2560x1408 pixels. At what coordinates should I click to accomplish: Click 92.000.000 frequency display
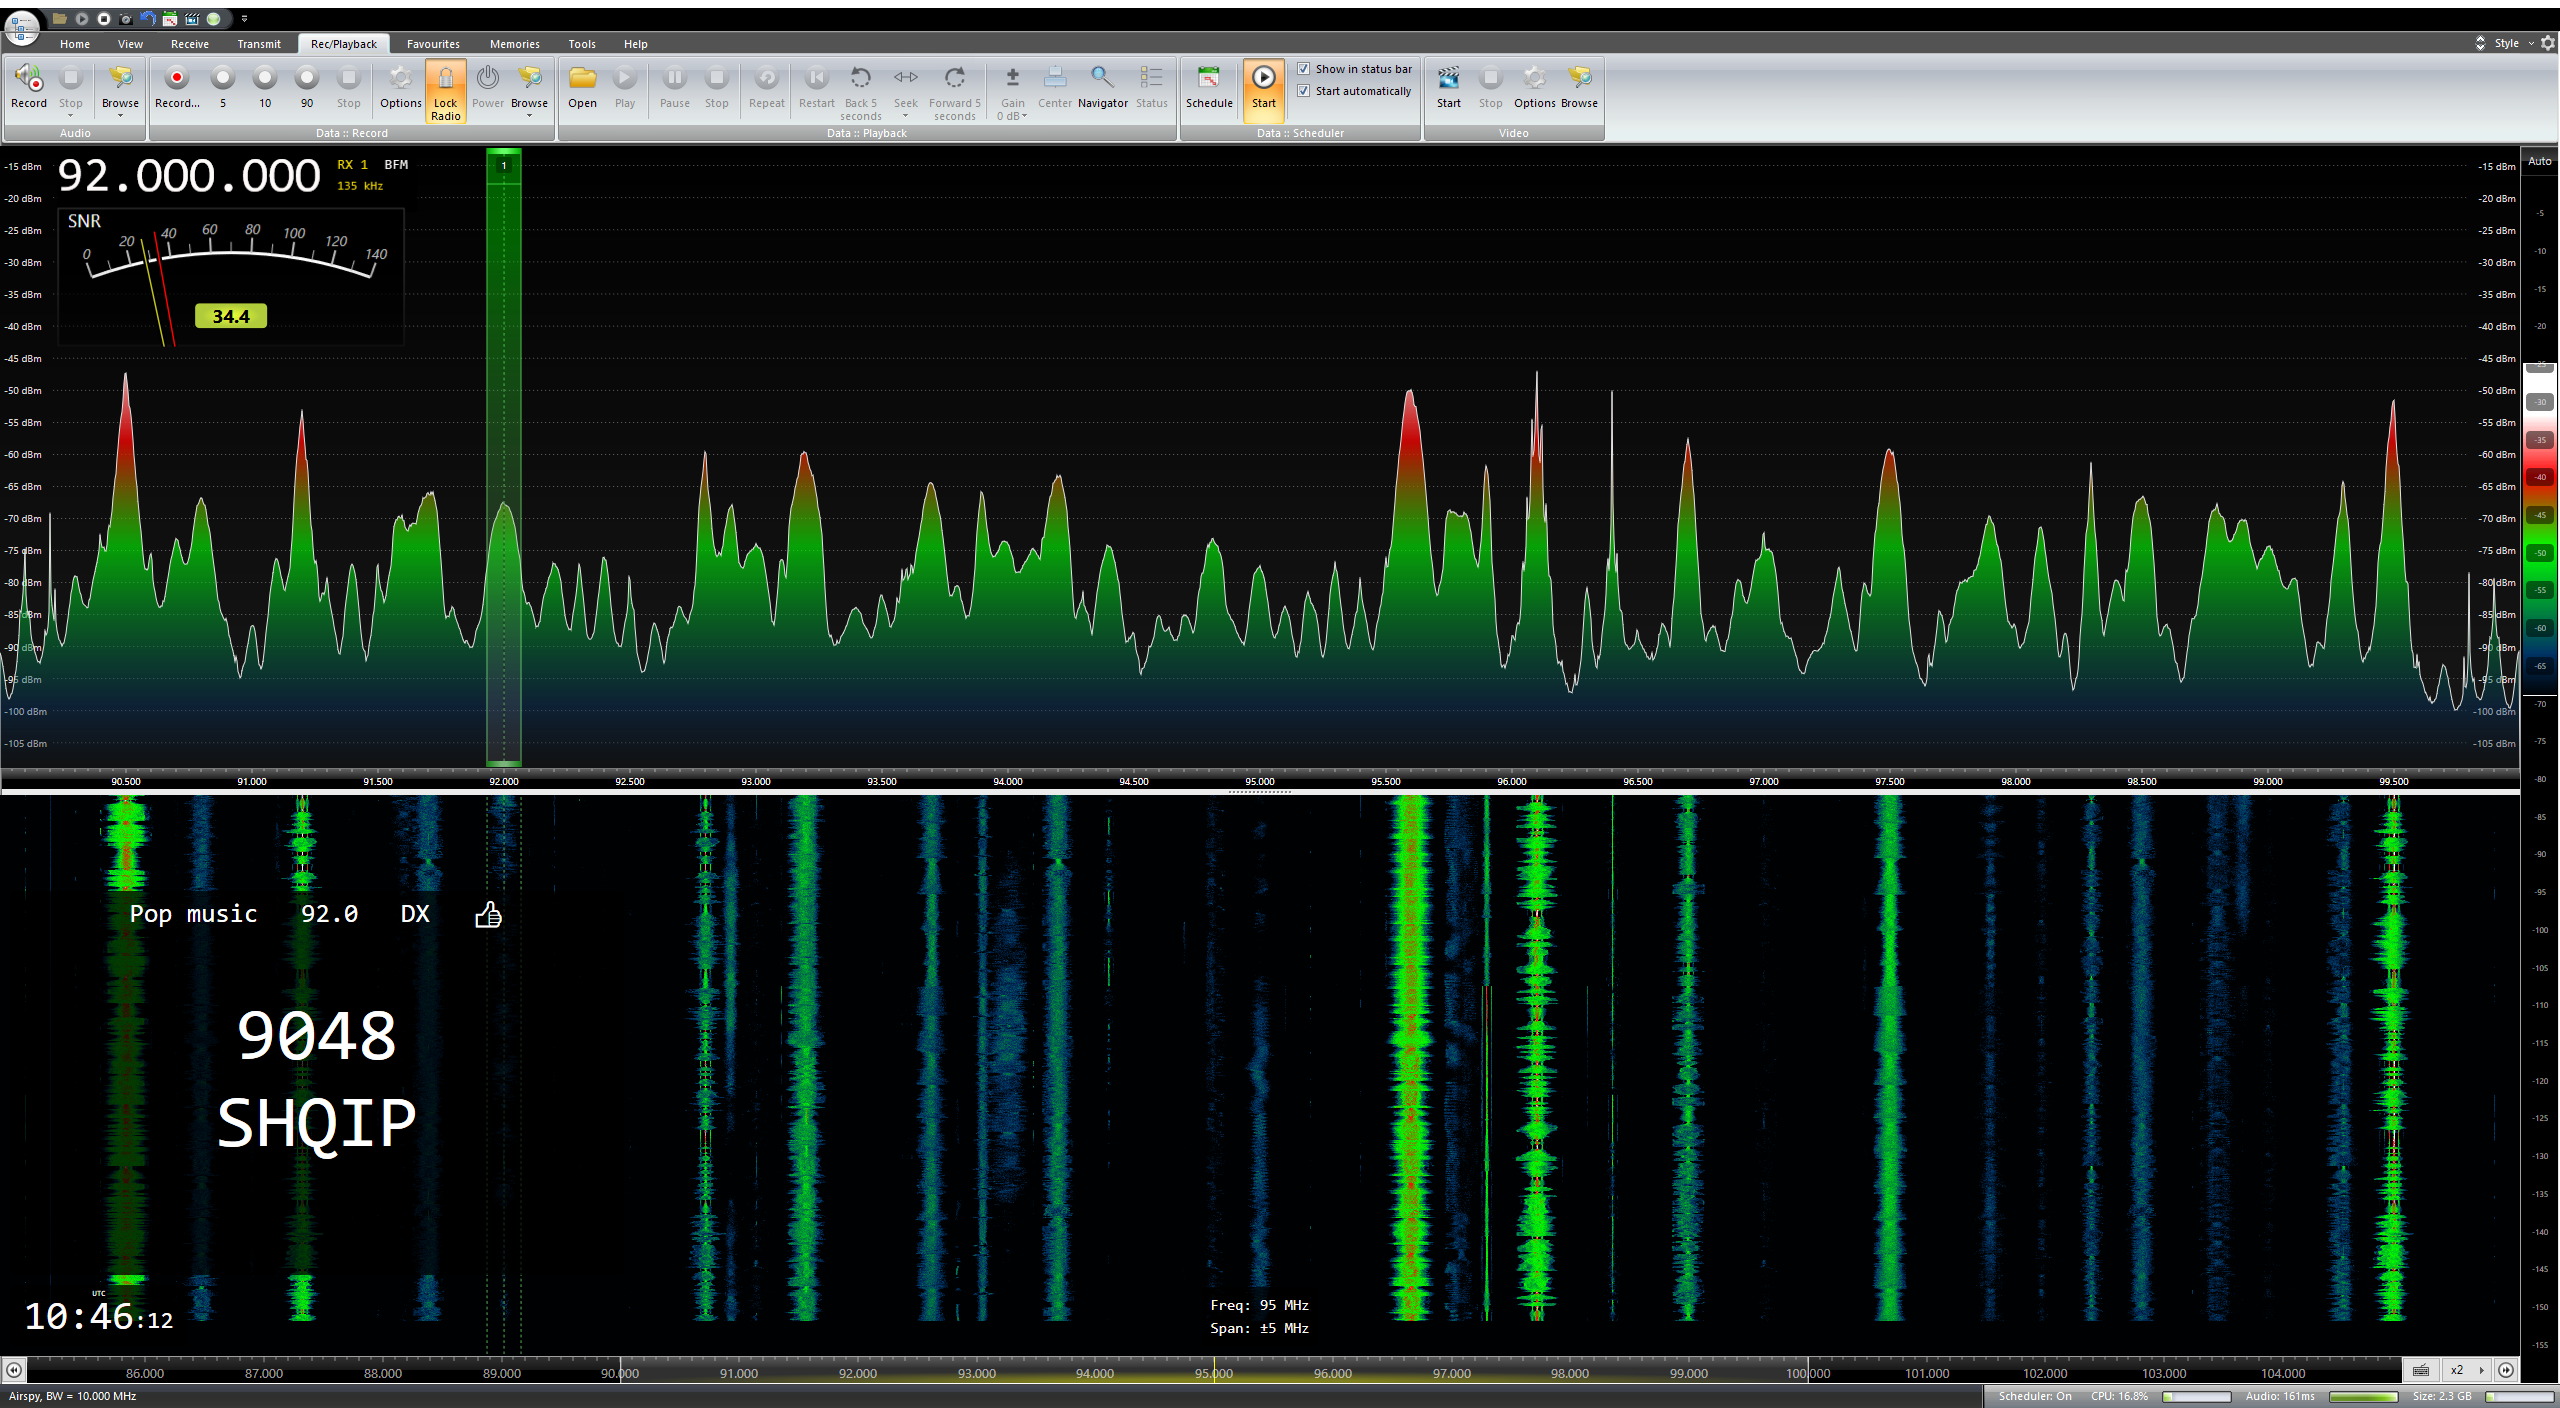(189, 177)
